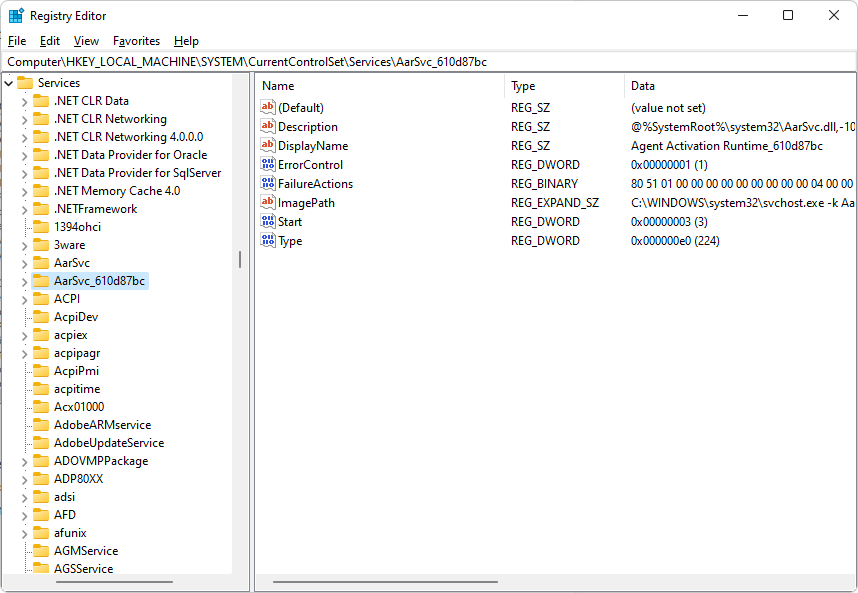This screenshot has width=858, height=593.
Task: Open the Edit menu
Action: [50, 41]
